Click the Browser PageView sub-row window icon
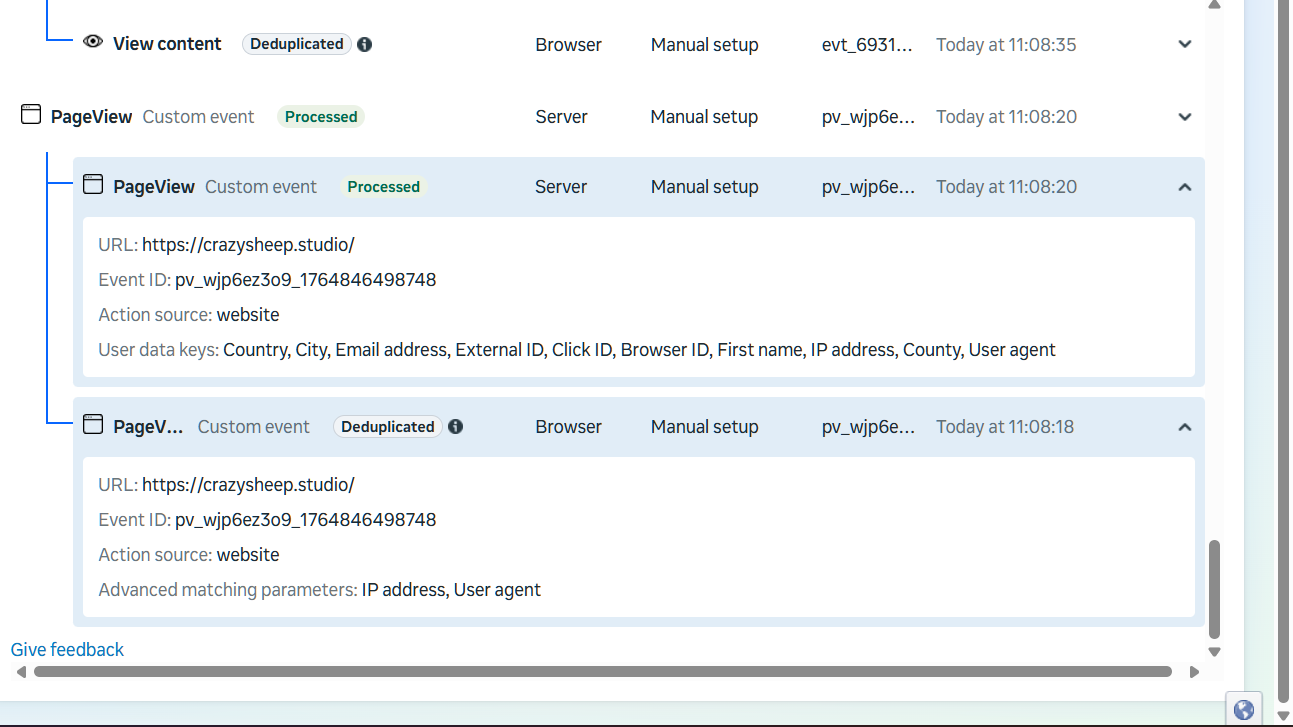This screenshot has width=1293, height=727. pyautogui.click(x=93, y=425)
